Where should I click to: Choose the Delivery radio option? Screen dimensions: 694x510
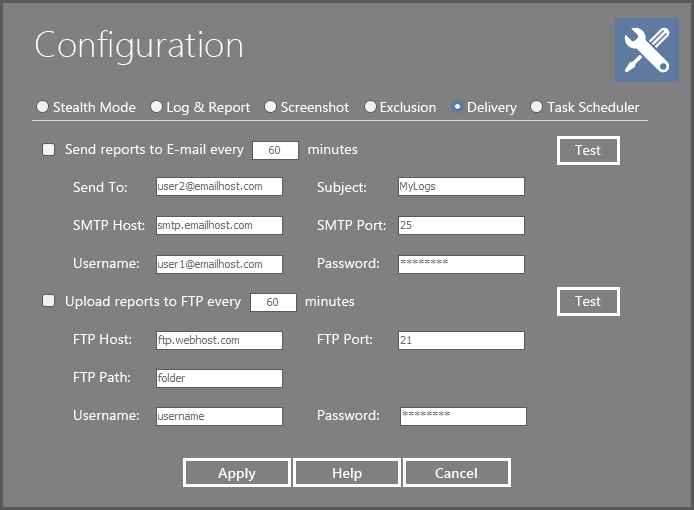pos(458,107)
